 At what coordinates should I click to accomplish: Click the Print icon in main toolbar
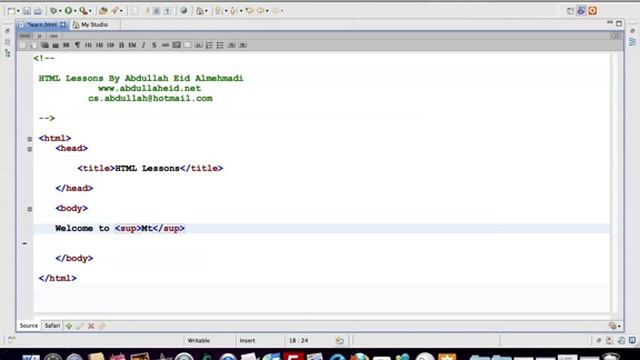tap(38, 11)
